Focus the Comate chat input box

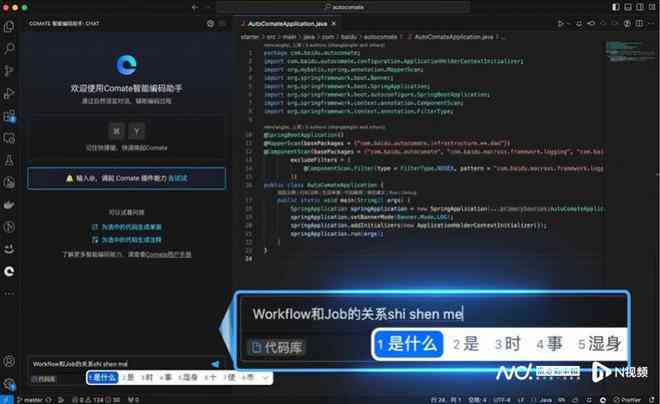pyautogui.click(x=120, y=364)
